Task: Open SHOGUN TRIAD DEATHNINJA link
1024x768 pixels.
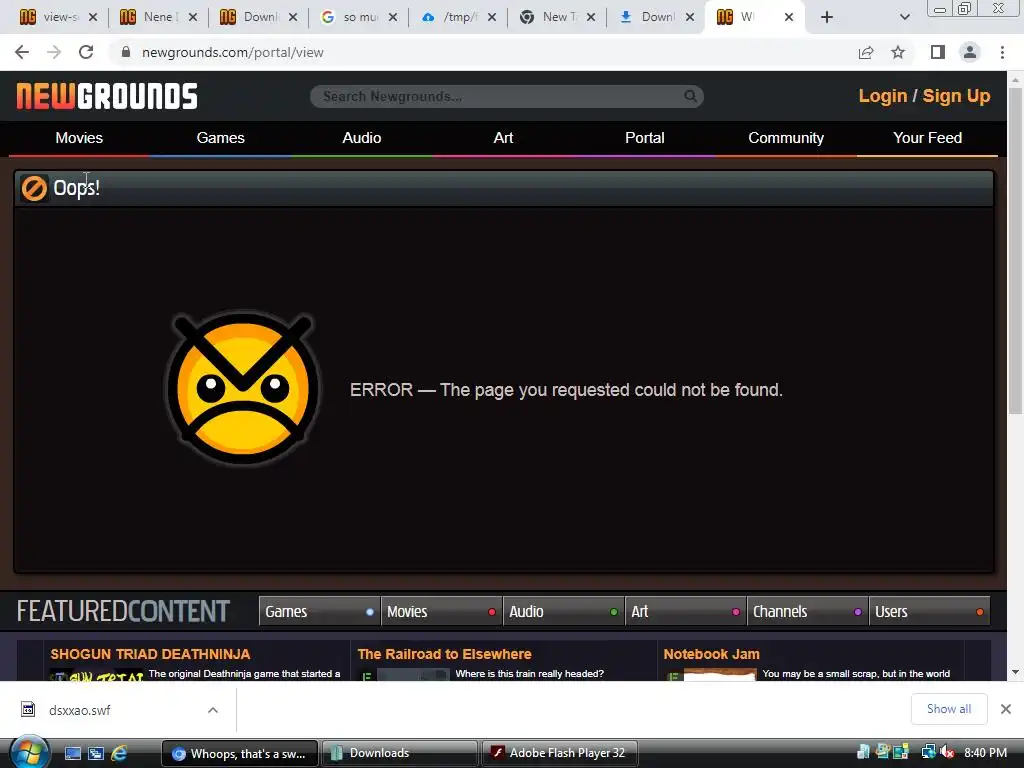Action: coord(150,654)
